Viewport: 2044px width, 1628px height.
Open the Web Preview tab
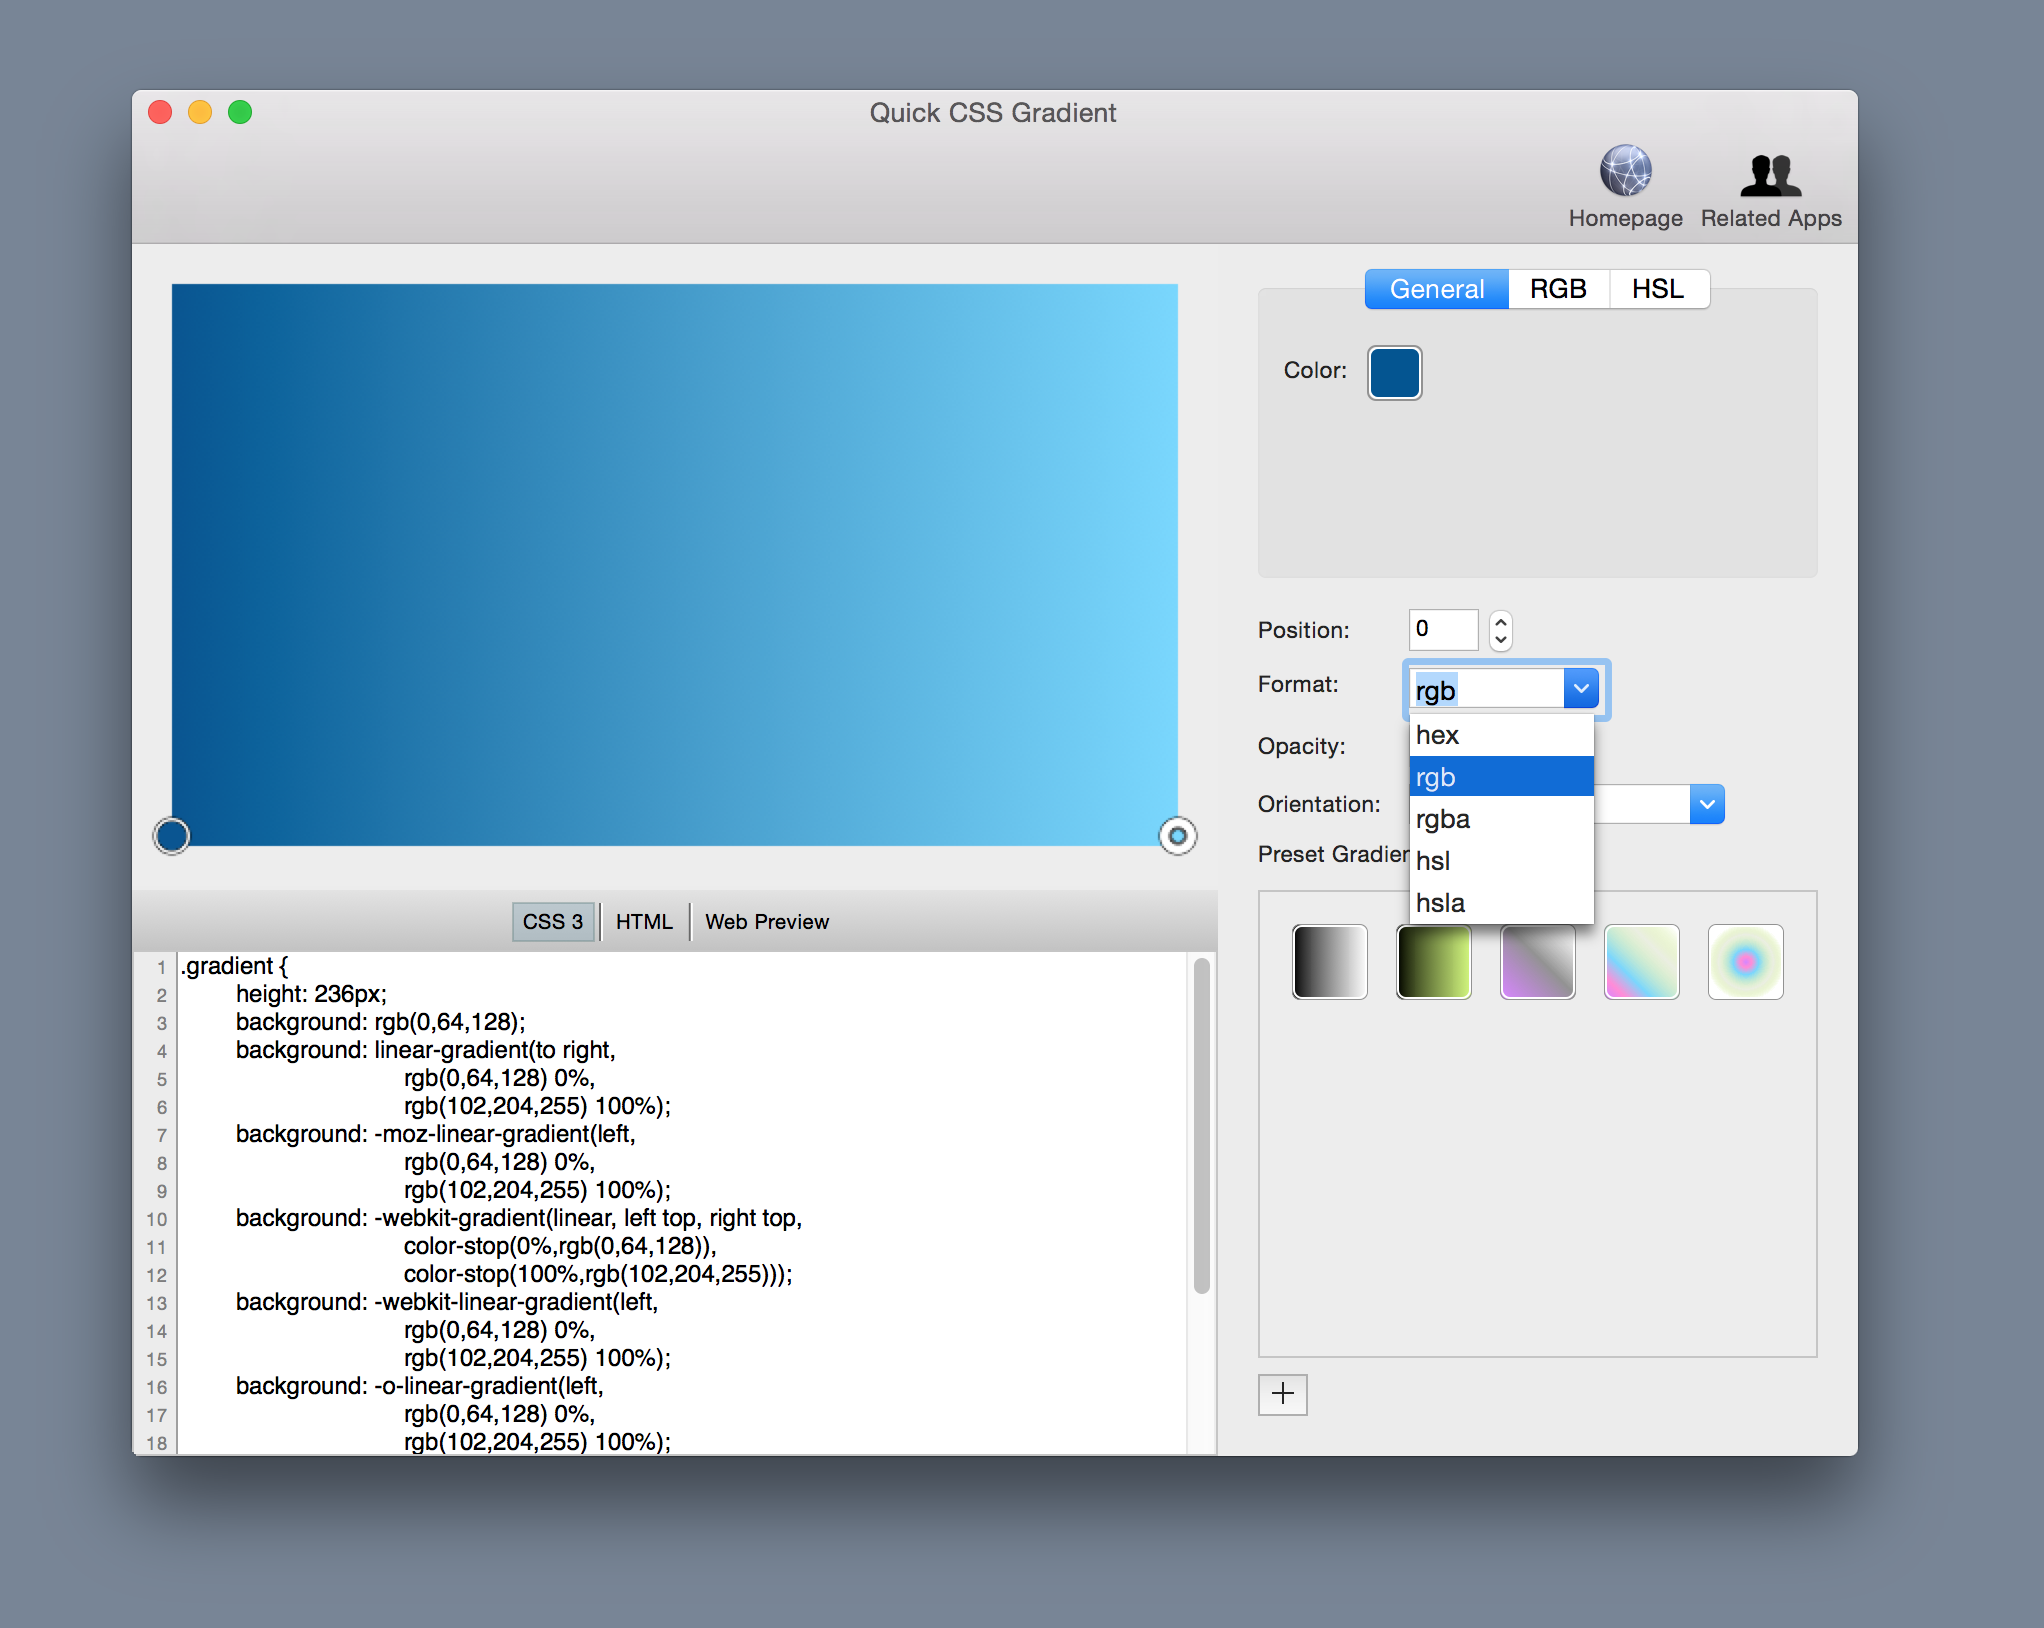click(767, 922)
